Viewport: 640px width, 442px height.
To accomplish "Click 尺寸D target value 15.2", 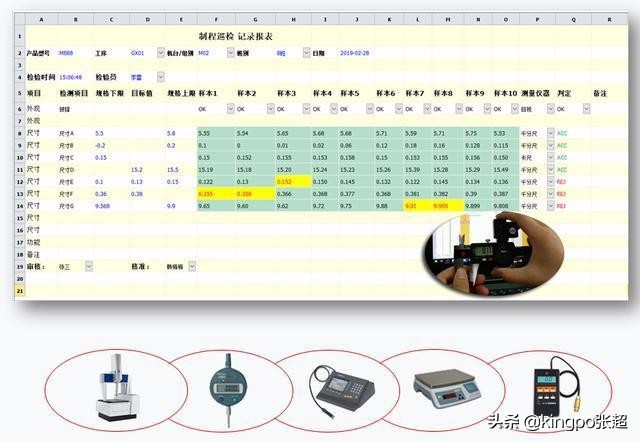I will coord(137,170).
